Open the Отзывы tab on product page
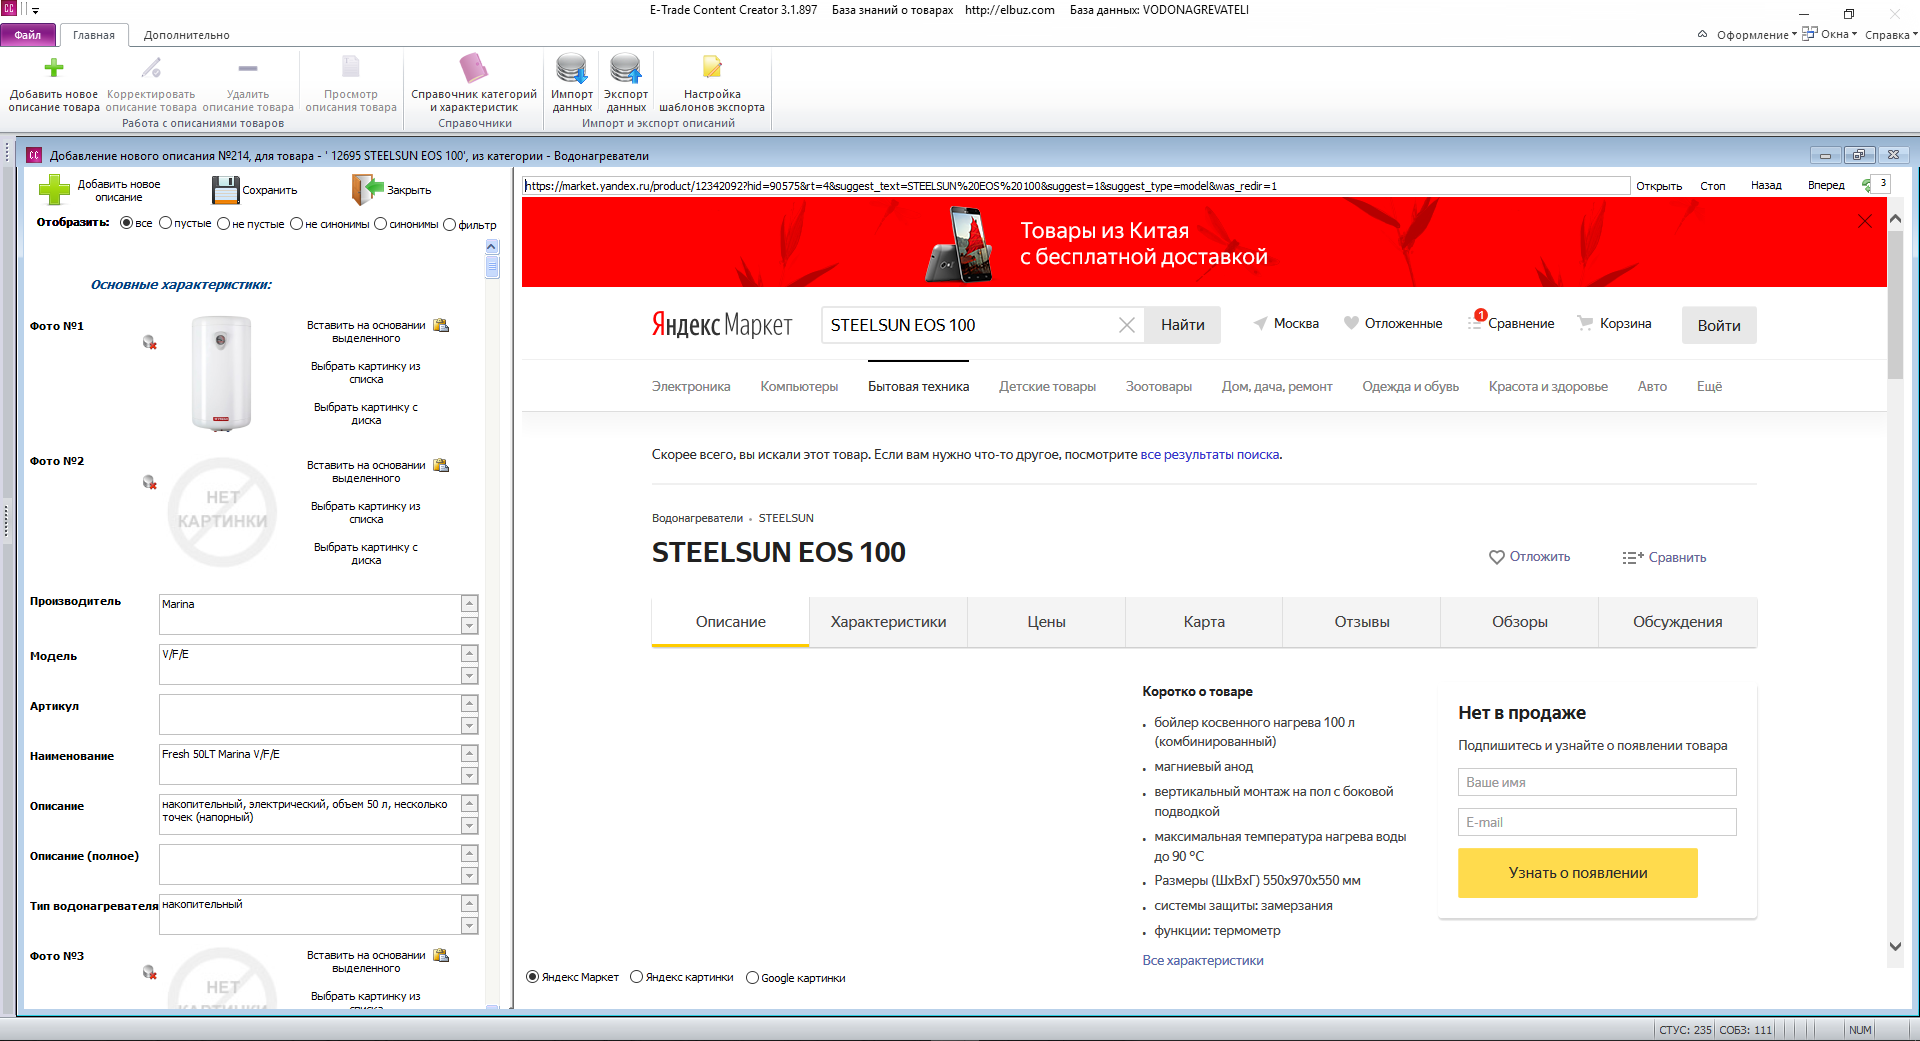 1362,622
